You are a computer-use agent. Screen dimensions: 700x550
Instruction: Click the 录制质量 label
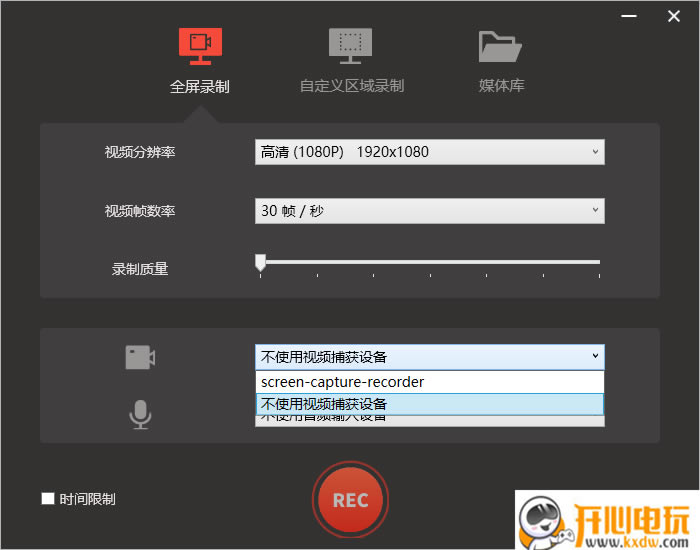click(140, 269)
